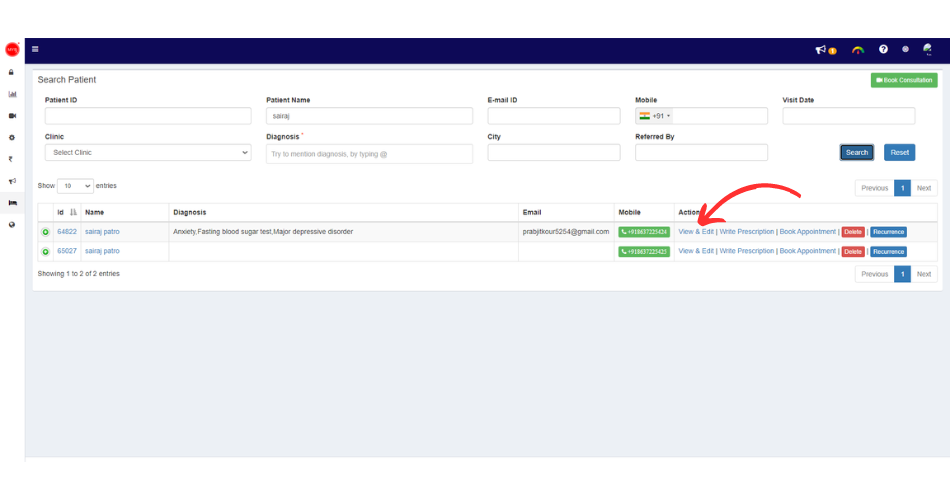Click the hamburger menu icon in top bar

[x=35, y=49]
